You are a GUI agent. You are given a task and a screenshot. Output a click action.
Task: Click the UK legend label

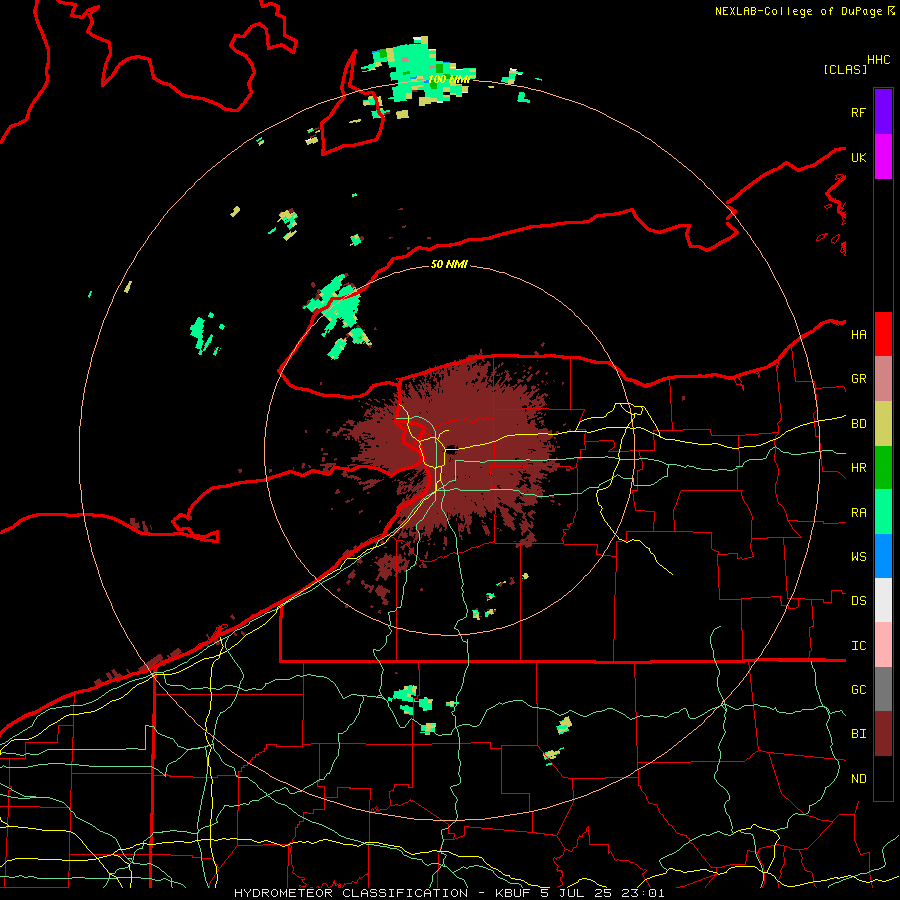pos(858,157)
